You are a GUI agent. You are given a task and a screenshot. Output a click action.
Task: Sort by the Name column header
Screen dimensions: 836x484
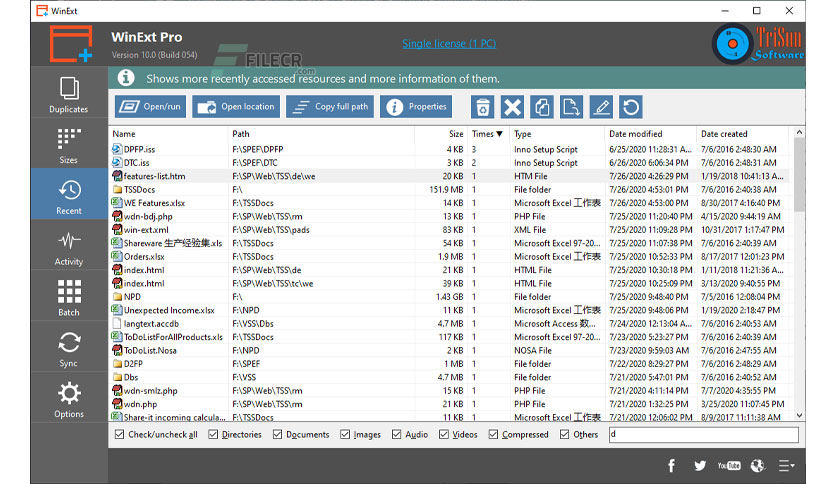168,134
